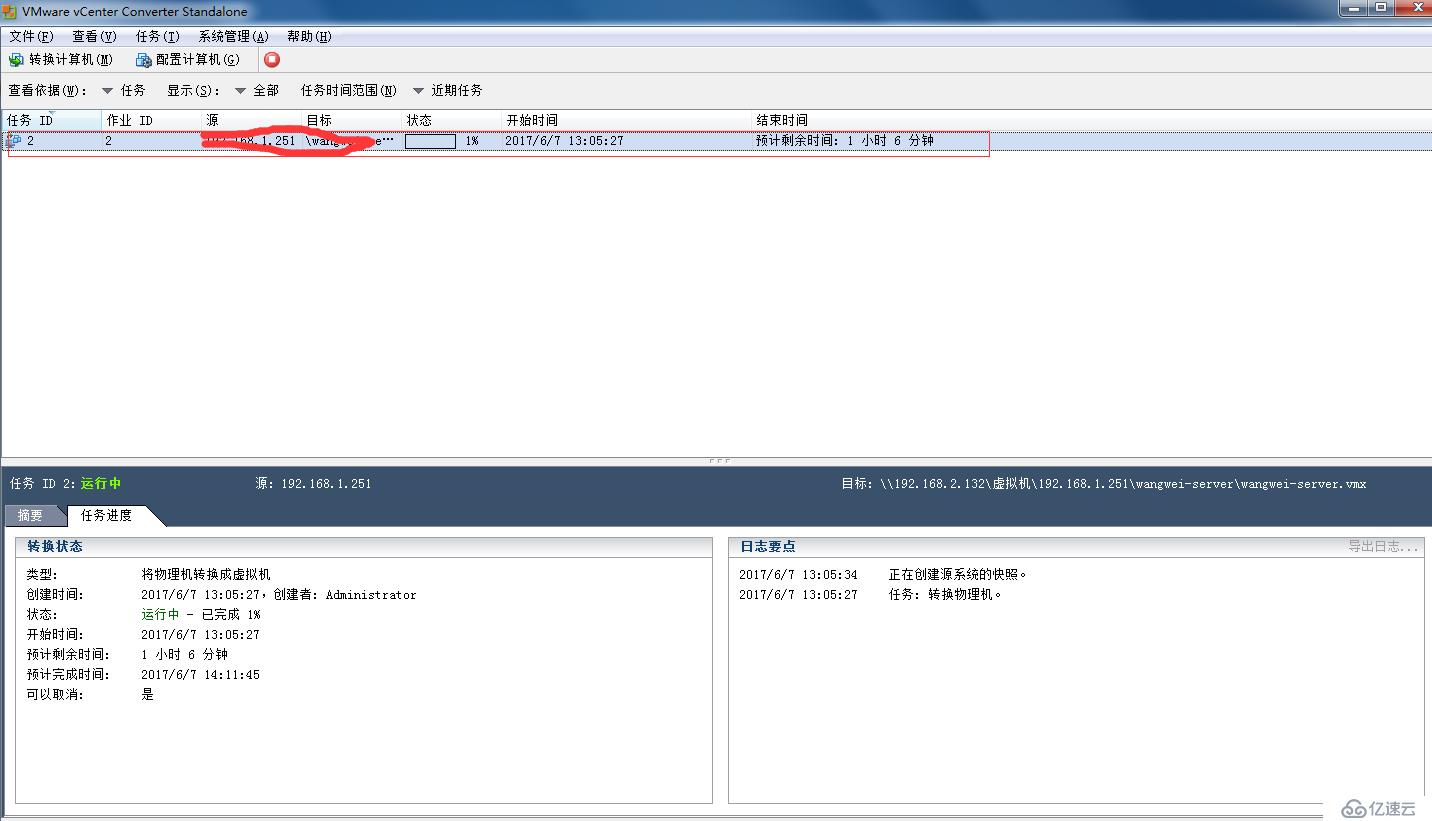The width and height of the screenshot is (1432, 821).
Task: Expand the 近期任务 time range dropdown
Action: [448, 90]
